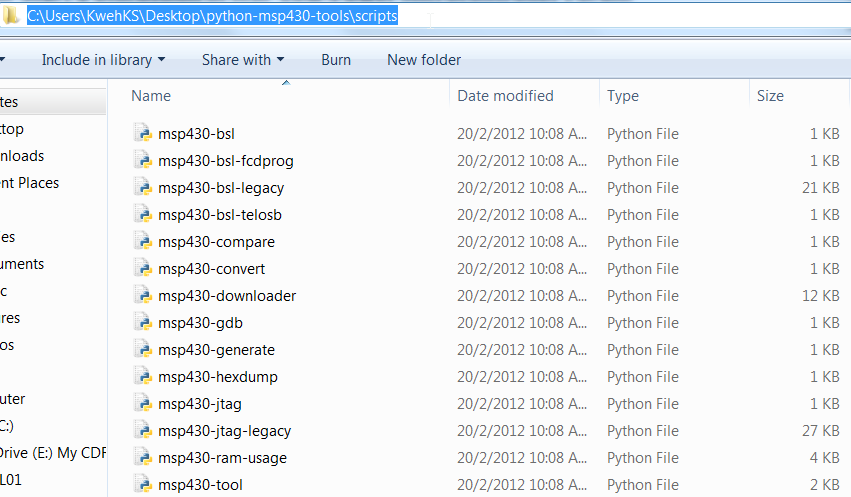Screen dimensions: 851x497
Task: Sort files by Type column
Action: (x=623, y=96)
